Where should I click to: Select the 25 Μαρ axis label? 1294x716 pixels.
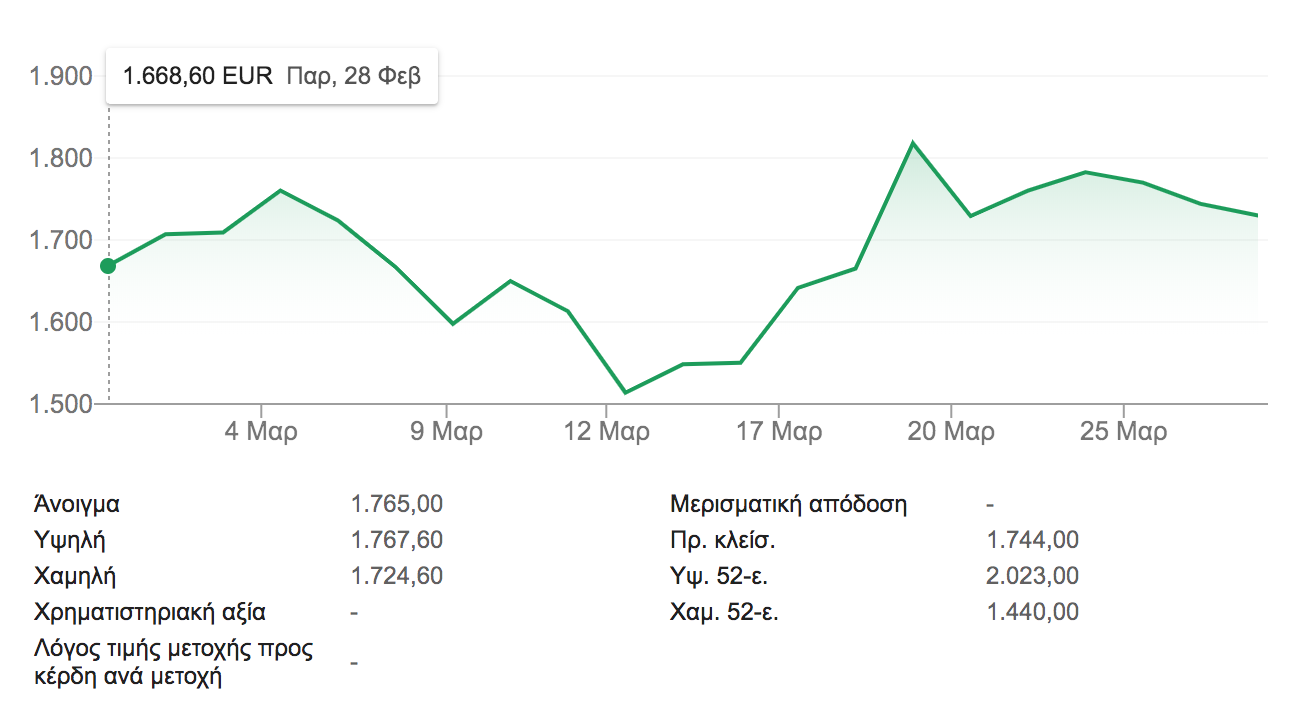click(x=1124, y=432)
